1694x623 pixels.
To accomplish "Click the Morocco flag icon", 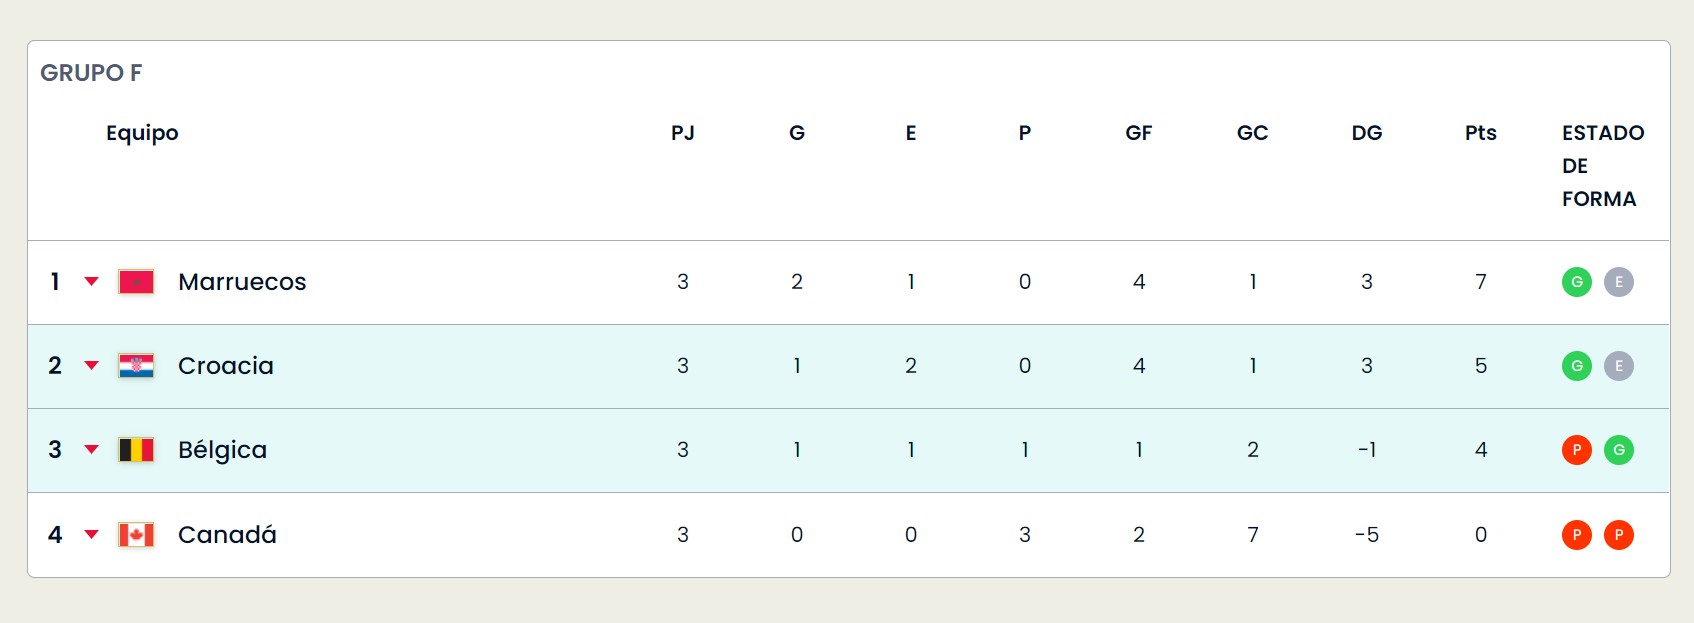I will click(x=136, y=282).
